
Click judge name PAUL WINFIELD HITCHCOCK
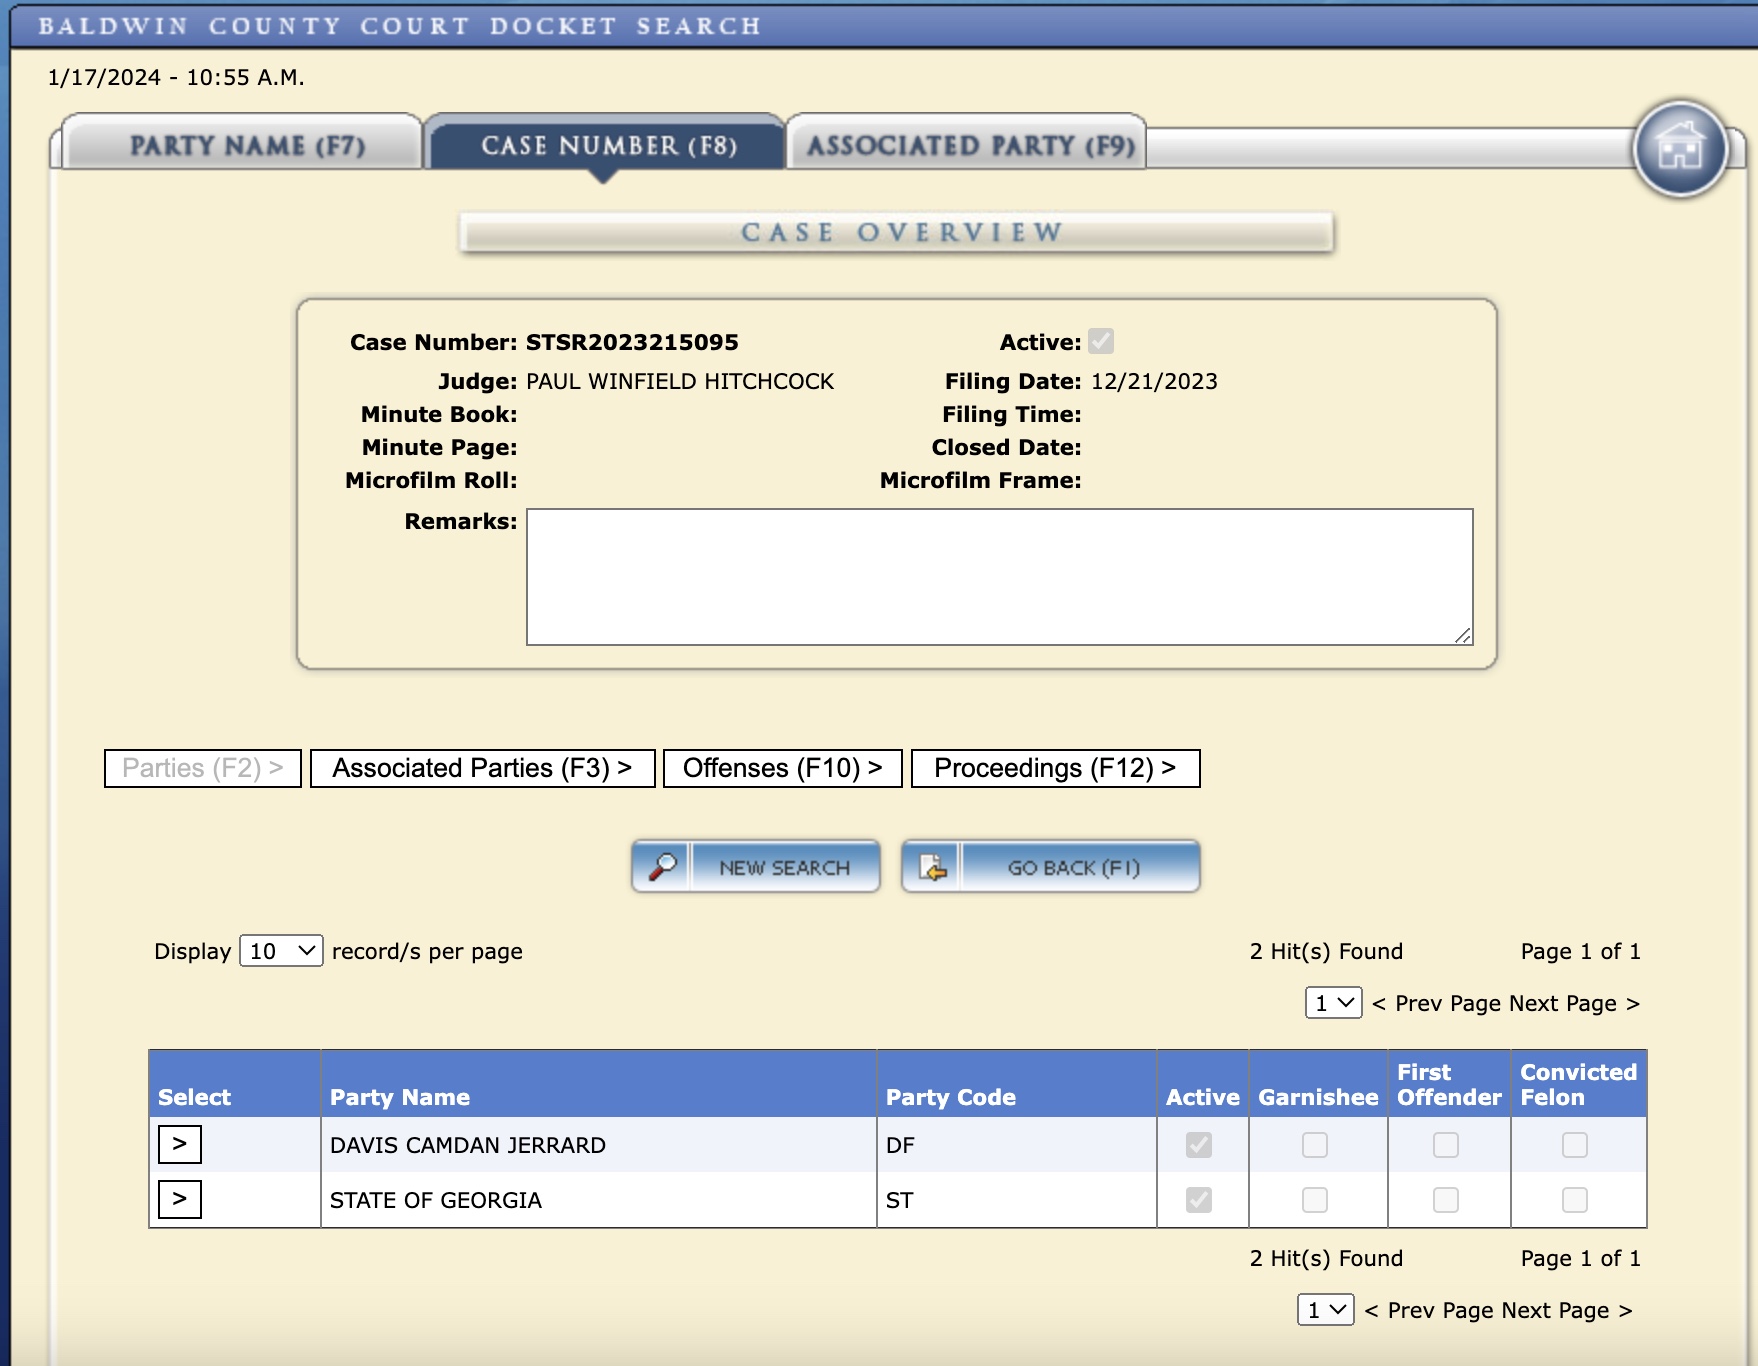pyautogui.click(x=680, y=381)
